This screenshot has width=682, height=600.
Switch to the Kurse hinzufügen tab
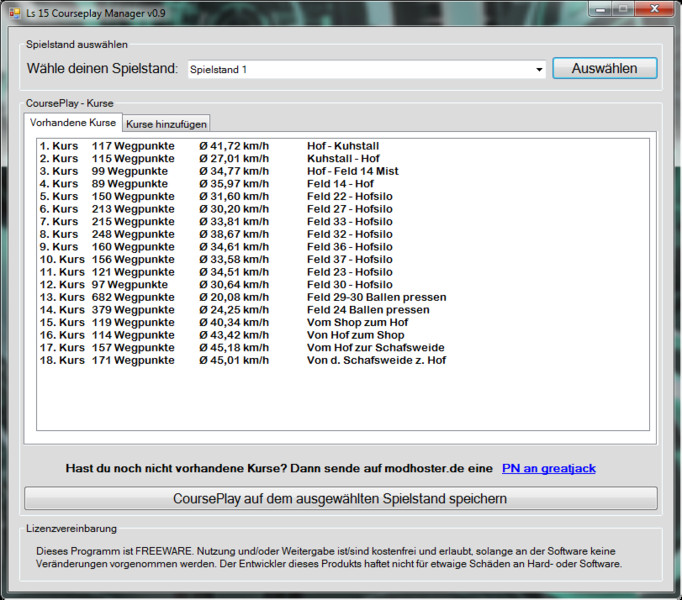[166, 124]
